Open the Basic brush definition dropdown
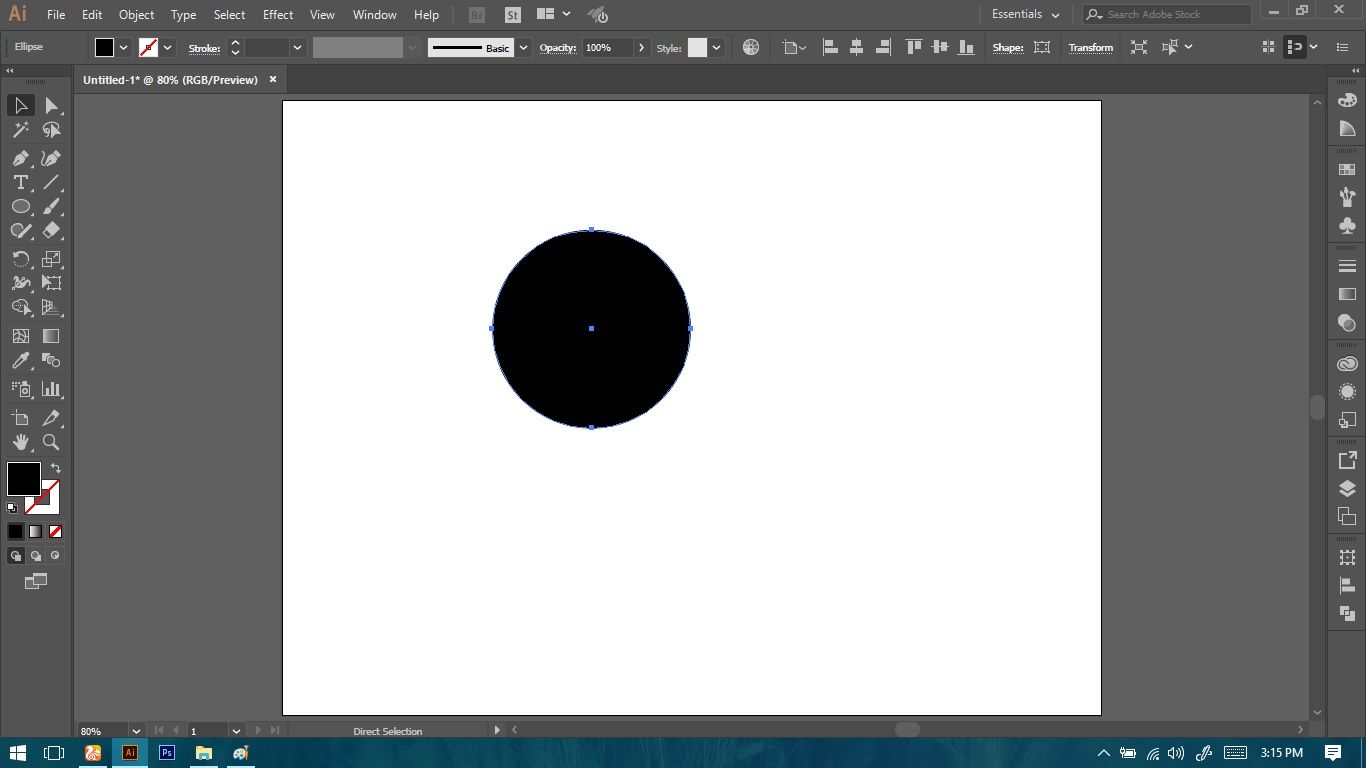Image resolution: width=1366 pixels, height=768 pixels. click(x=523, y=47)
